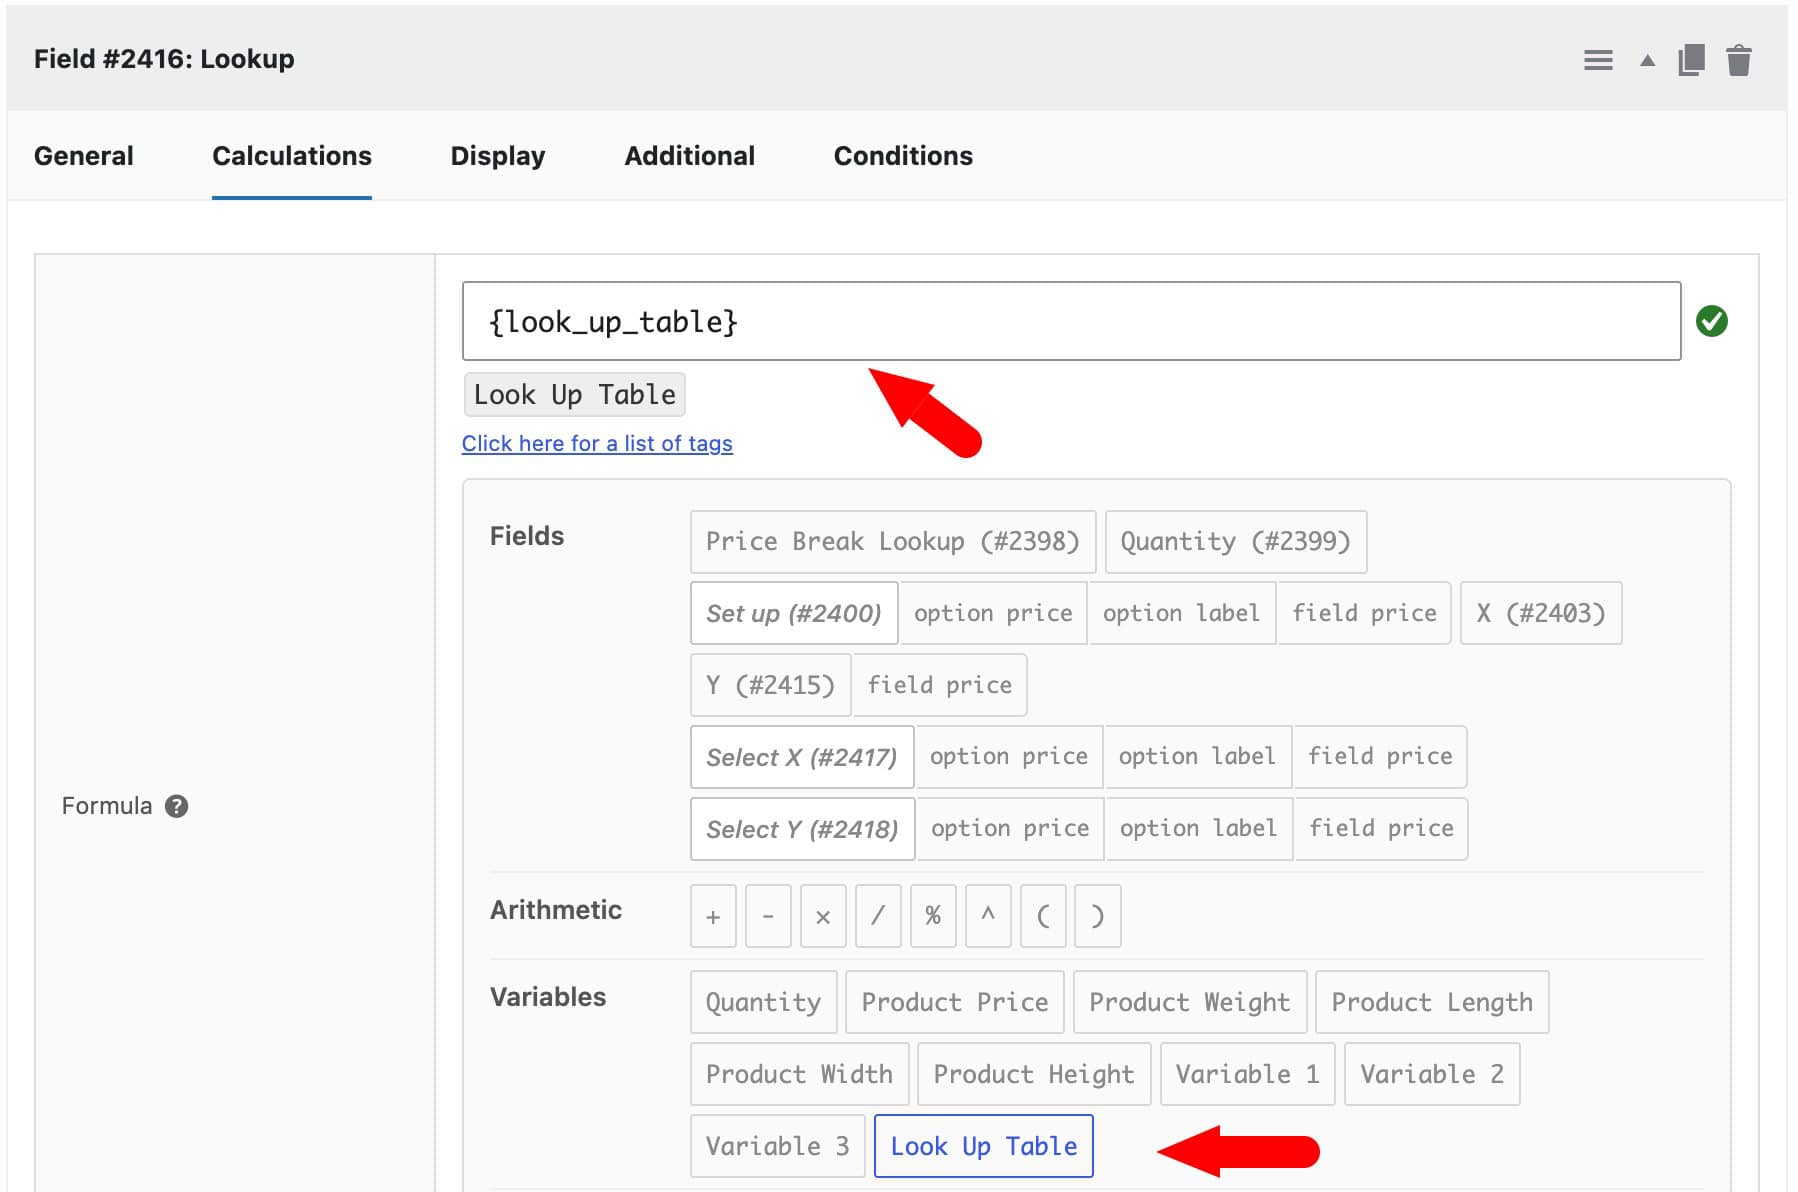The width and height of the screenshot is (1798, 1192).
Task: Go to the Additional tab
Action: [690, 156]
